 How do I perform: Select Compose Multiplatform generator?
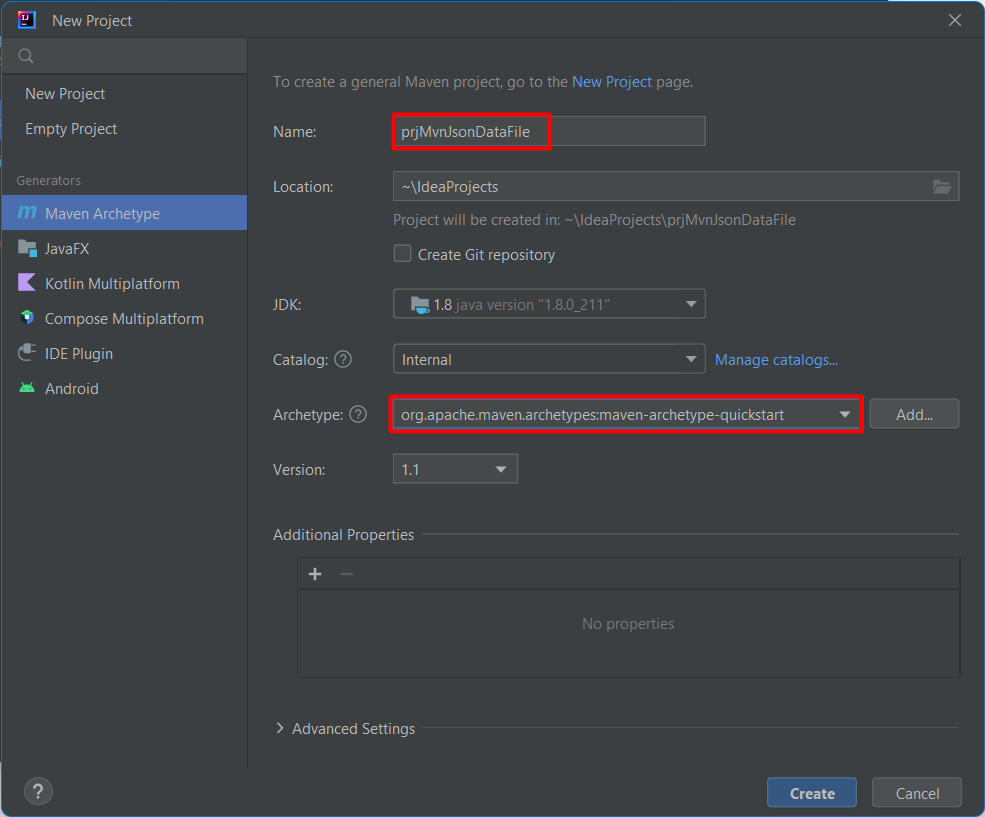pyautogui.click(x=124, y=318)
